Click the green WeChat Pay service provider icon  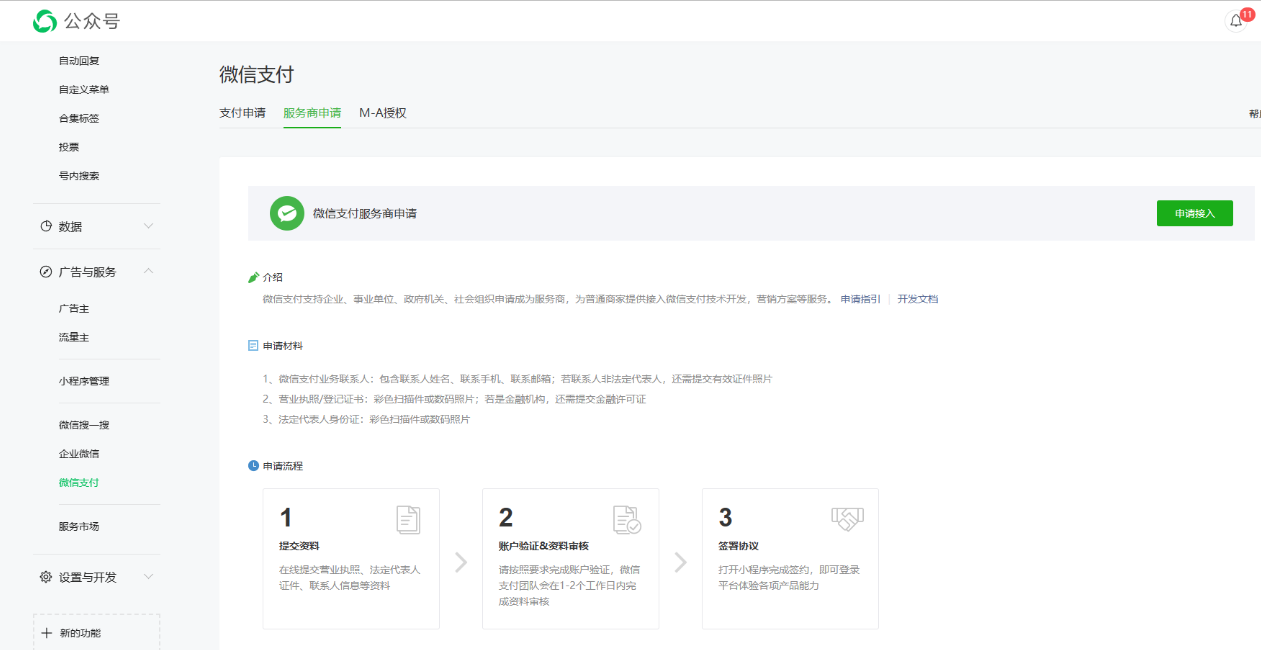click(x=287, y=213)
